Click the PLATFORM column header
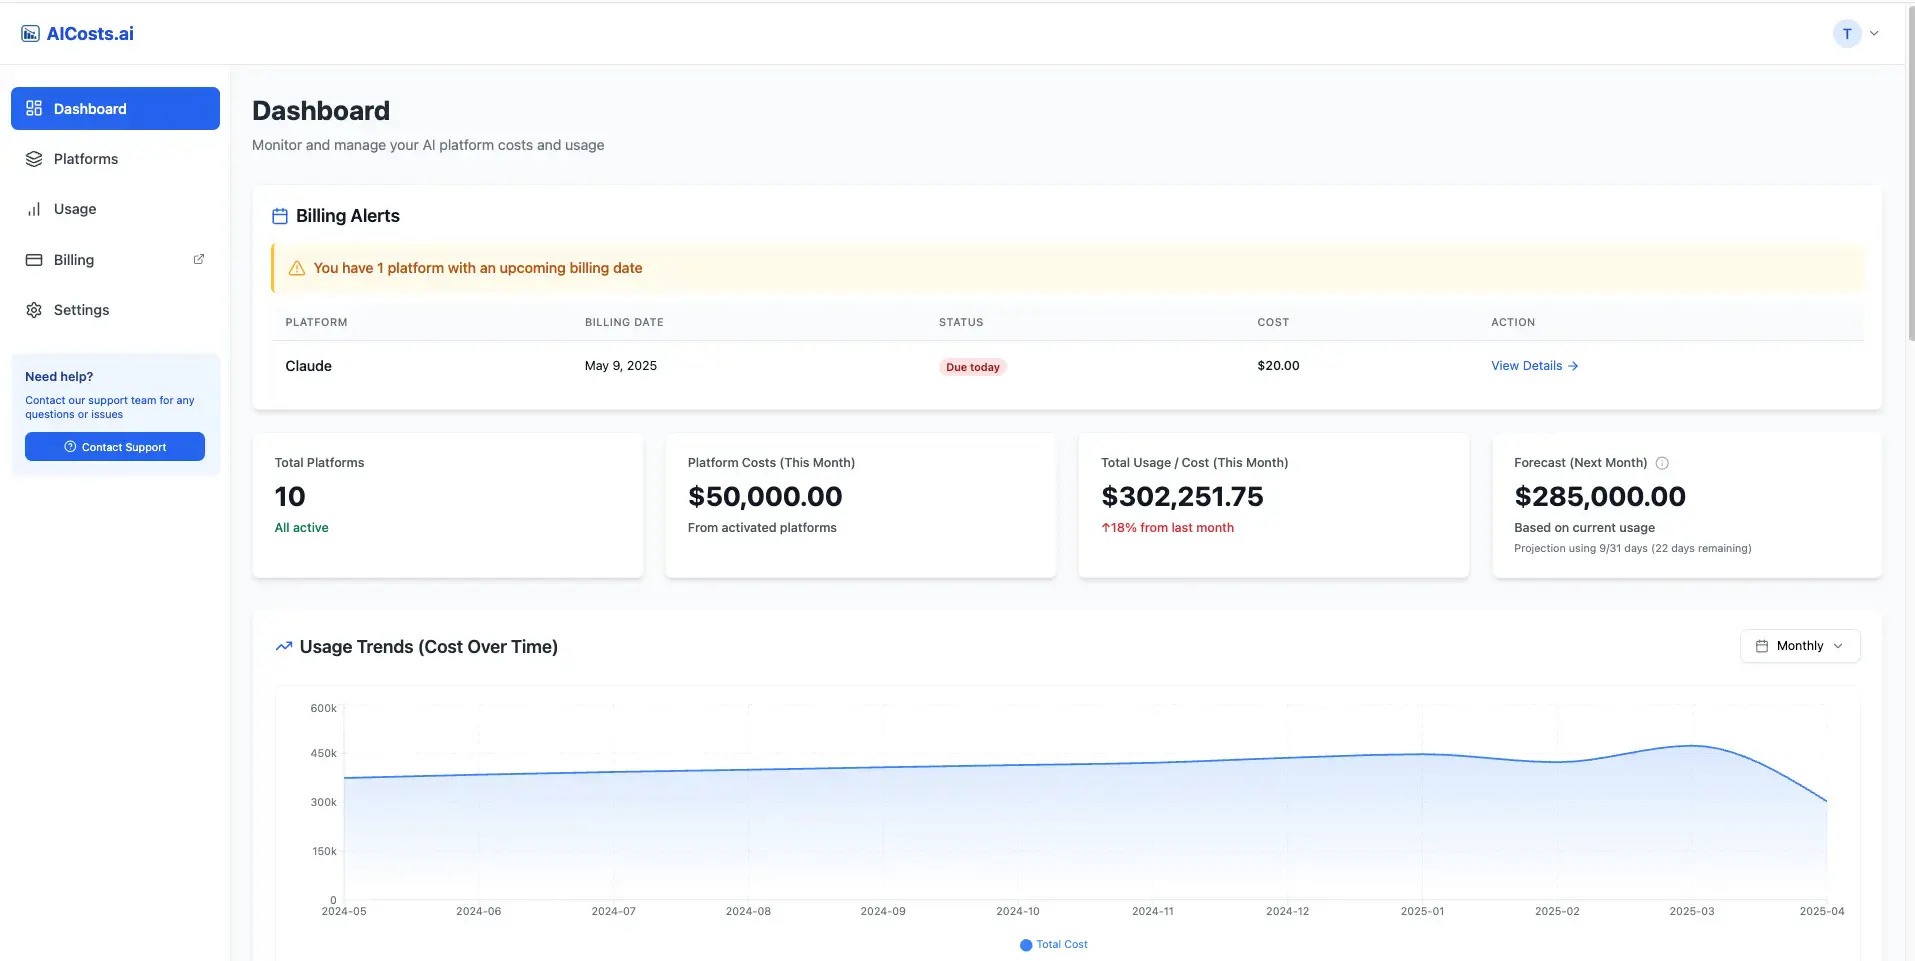This screenshot has height=961, width=1915. point(316,322)
